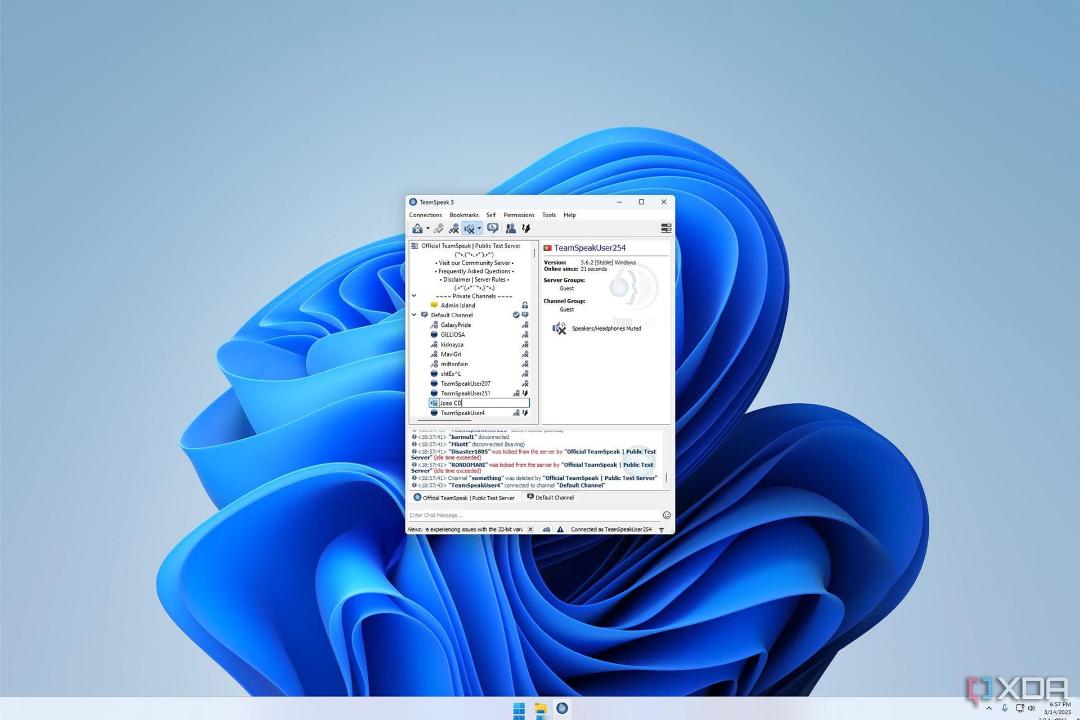Image resolution: width=1080 pixels, height=720 pixels.
Task: Click the Visit our Community Server channel
Action: point(475,263)
